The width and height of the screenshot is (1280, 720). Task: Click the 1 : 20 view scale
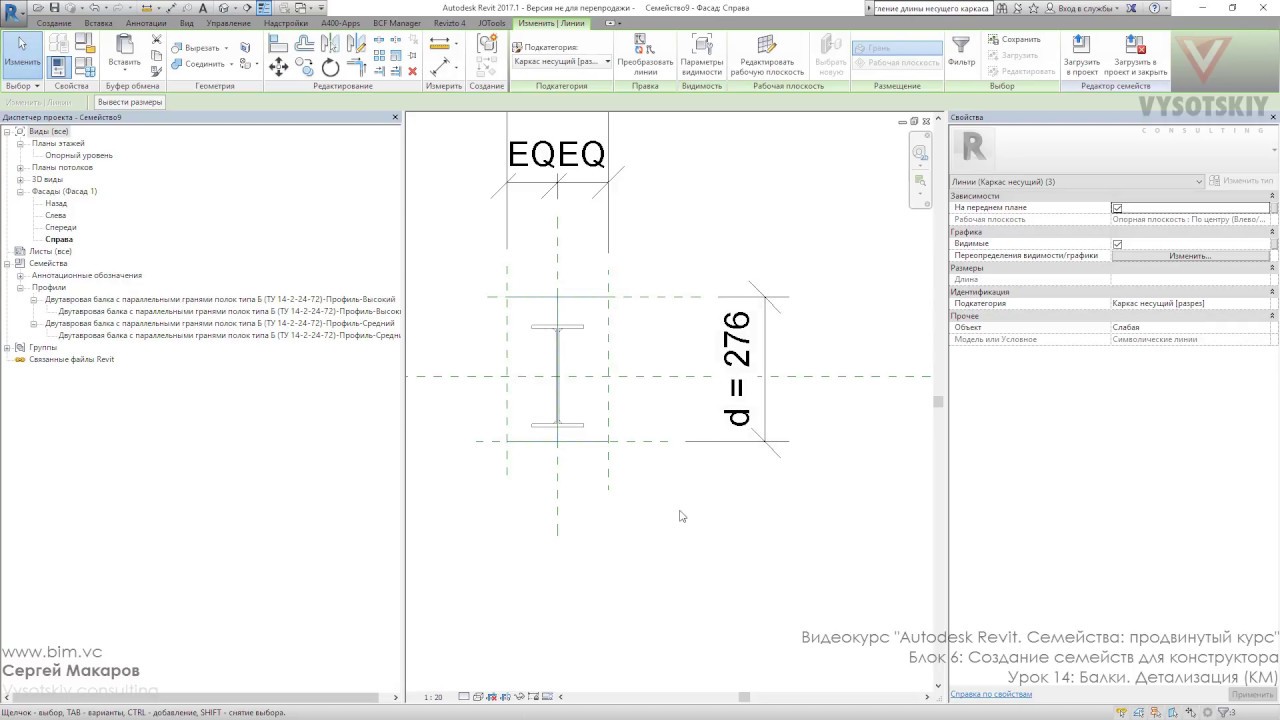tap(433, 697)
